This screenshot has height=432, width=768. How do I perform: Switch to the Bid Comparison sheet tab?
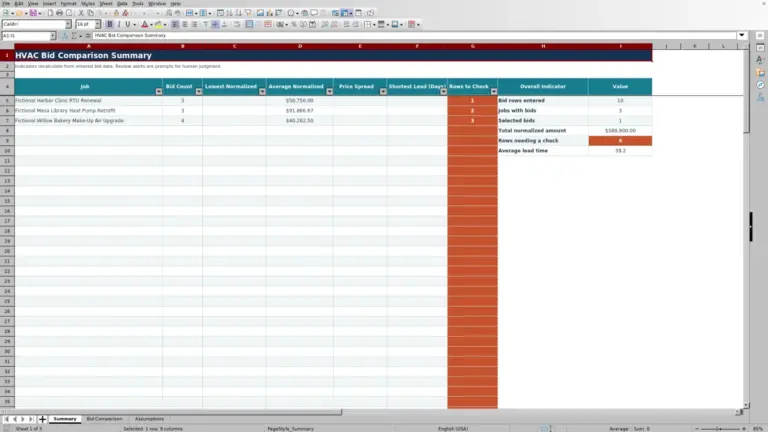(x=104, y=419)
